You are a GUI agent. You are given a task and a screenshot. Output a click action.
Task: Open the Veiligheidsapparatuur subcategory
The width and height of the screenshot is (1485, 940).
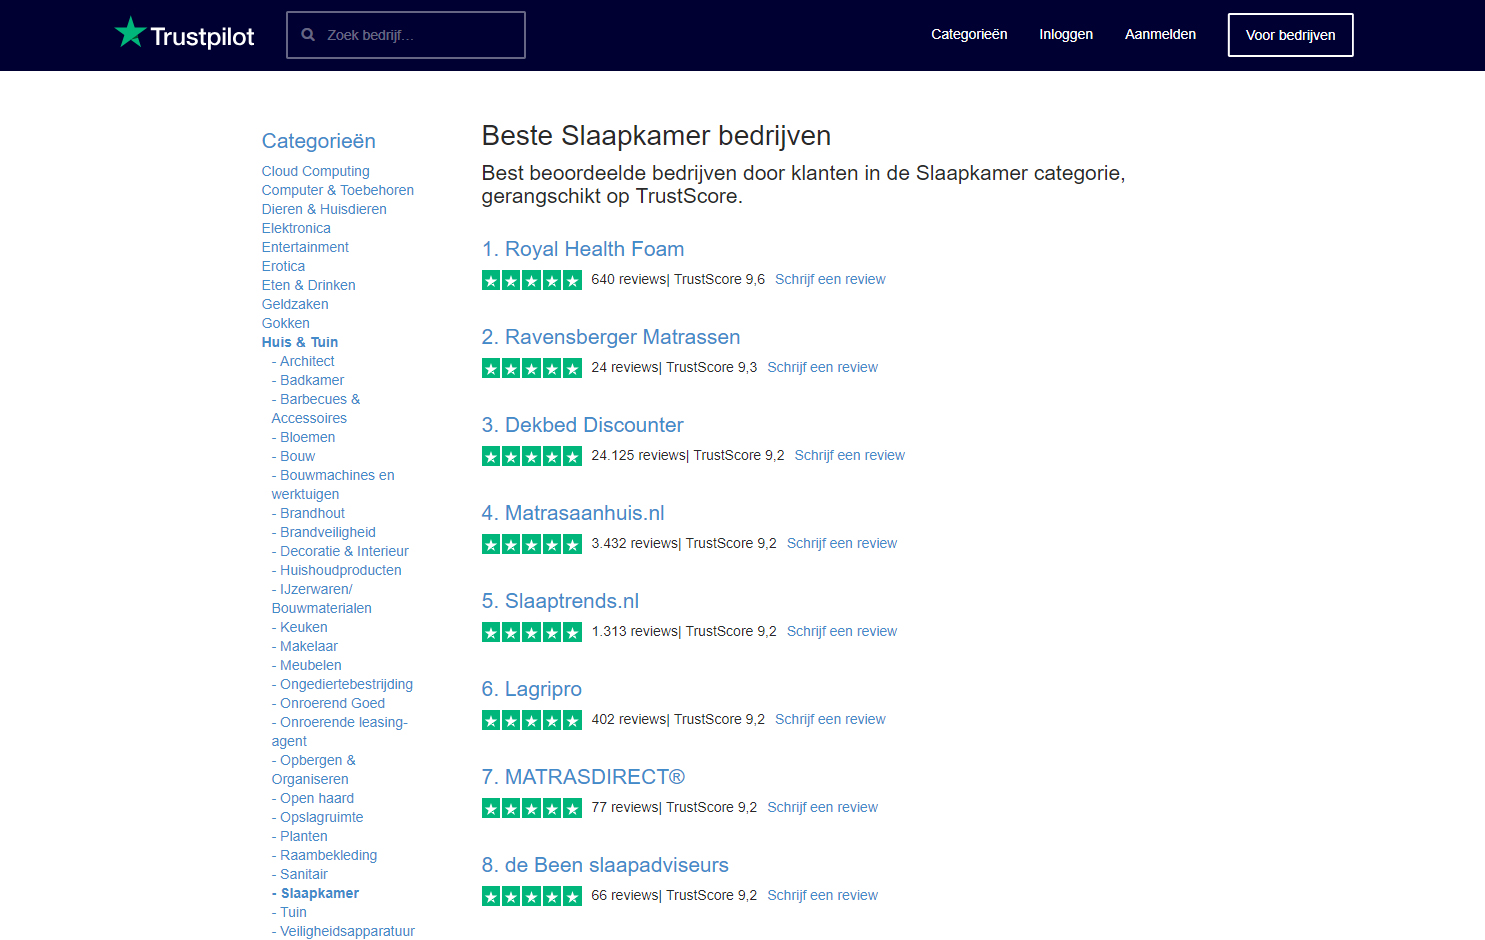[x=343, y=931]
